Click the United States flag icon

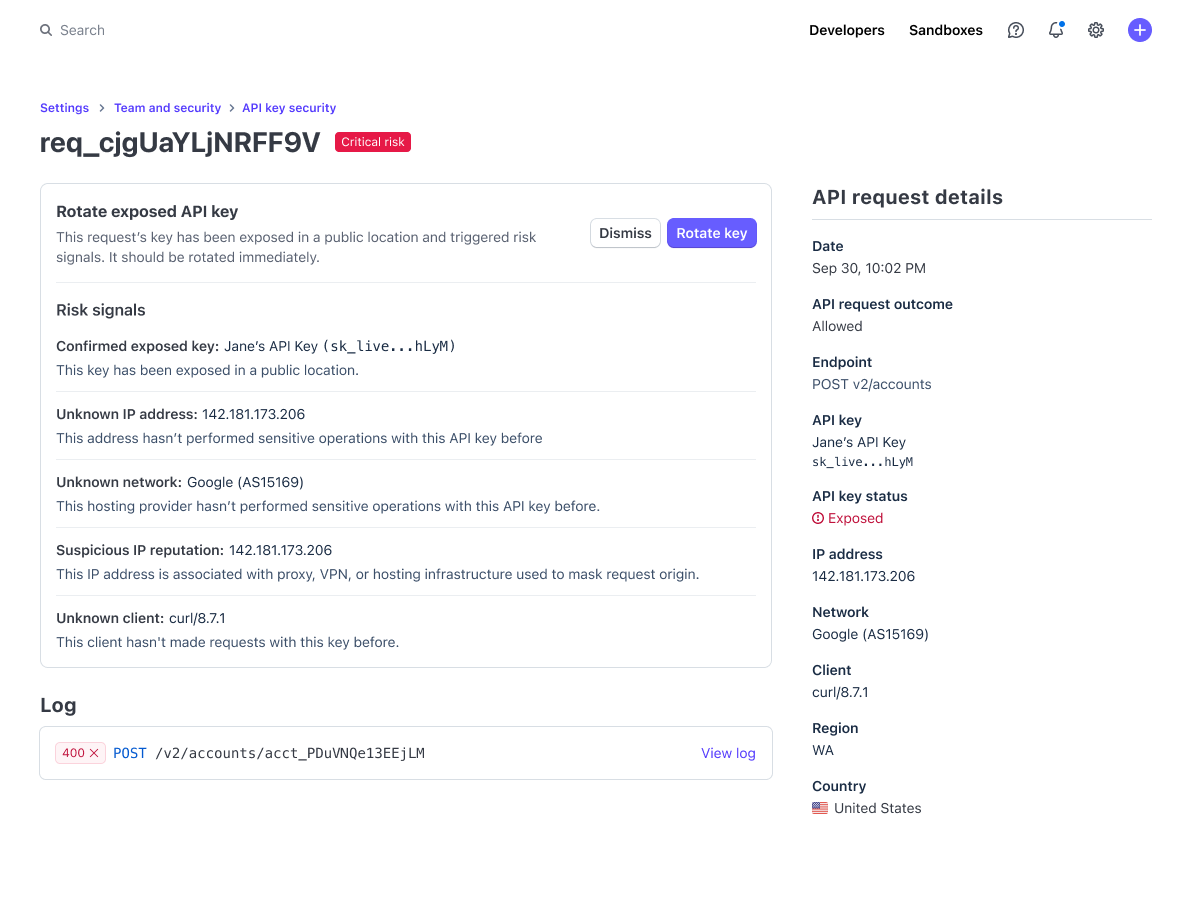[x=820, y=808]
